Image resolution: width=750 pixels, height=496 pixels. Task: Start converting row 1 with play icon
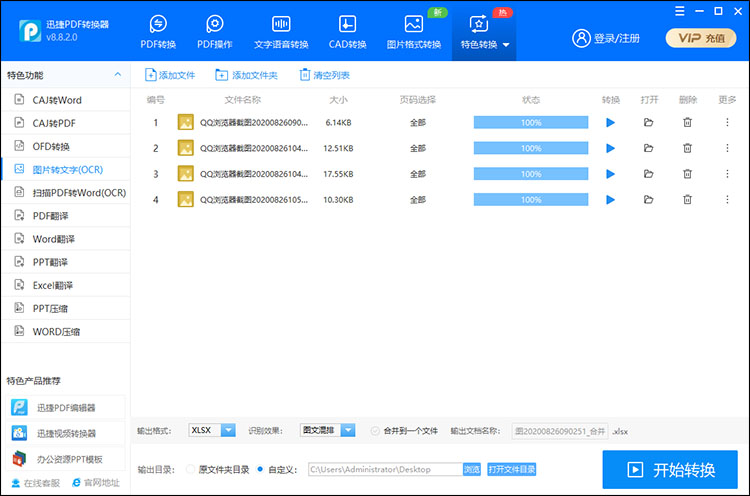pyautogui.click(x=610, y=122)
